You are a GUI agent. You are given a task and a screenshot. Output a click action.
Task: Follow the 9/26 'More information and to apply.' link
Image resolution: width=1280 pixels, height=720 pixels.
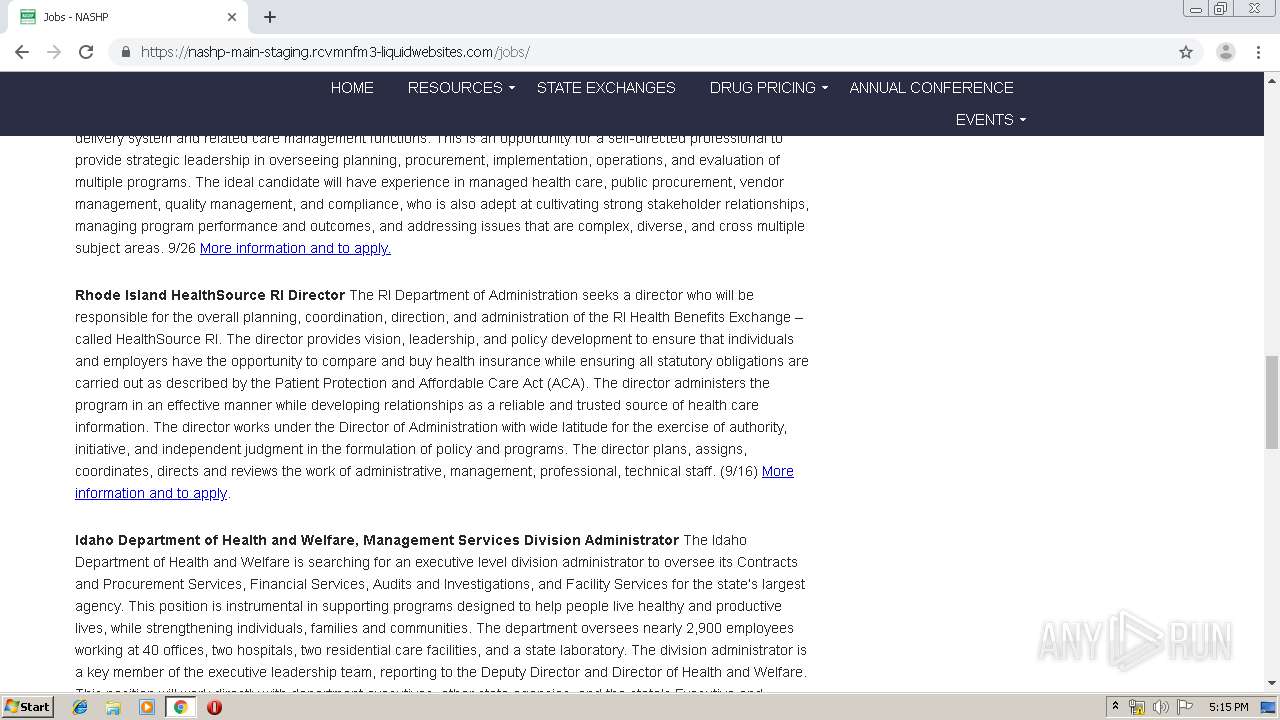[295, 248]
